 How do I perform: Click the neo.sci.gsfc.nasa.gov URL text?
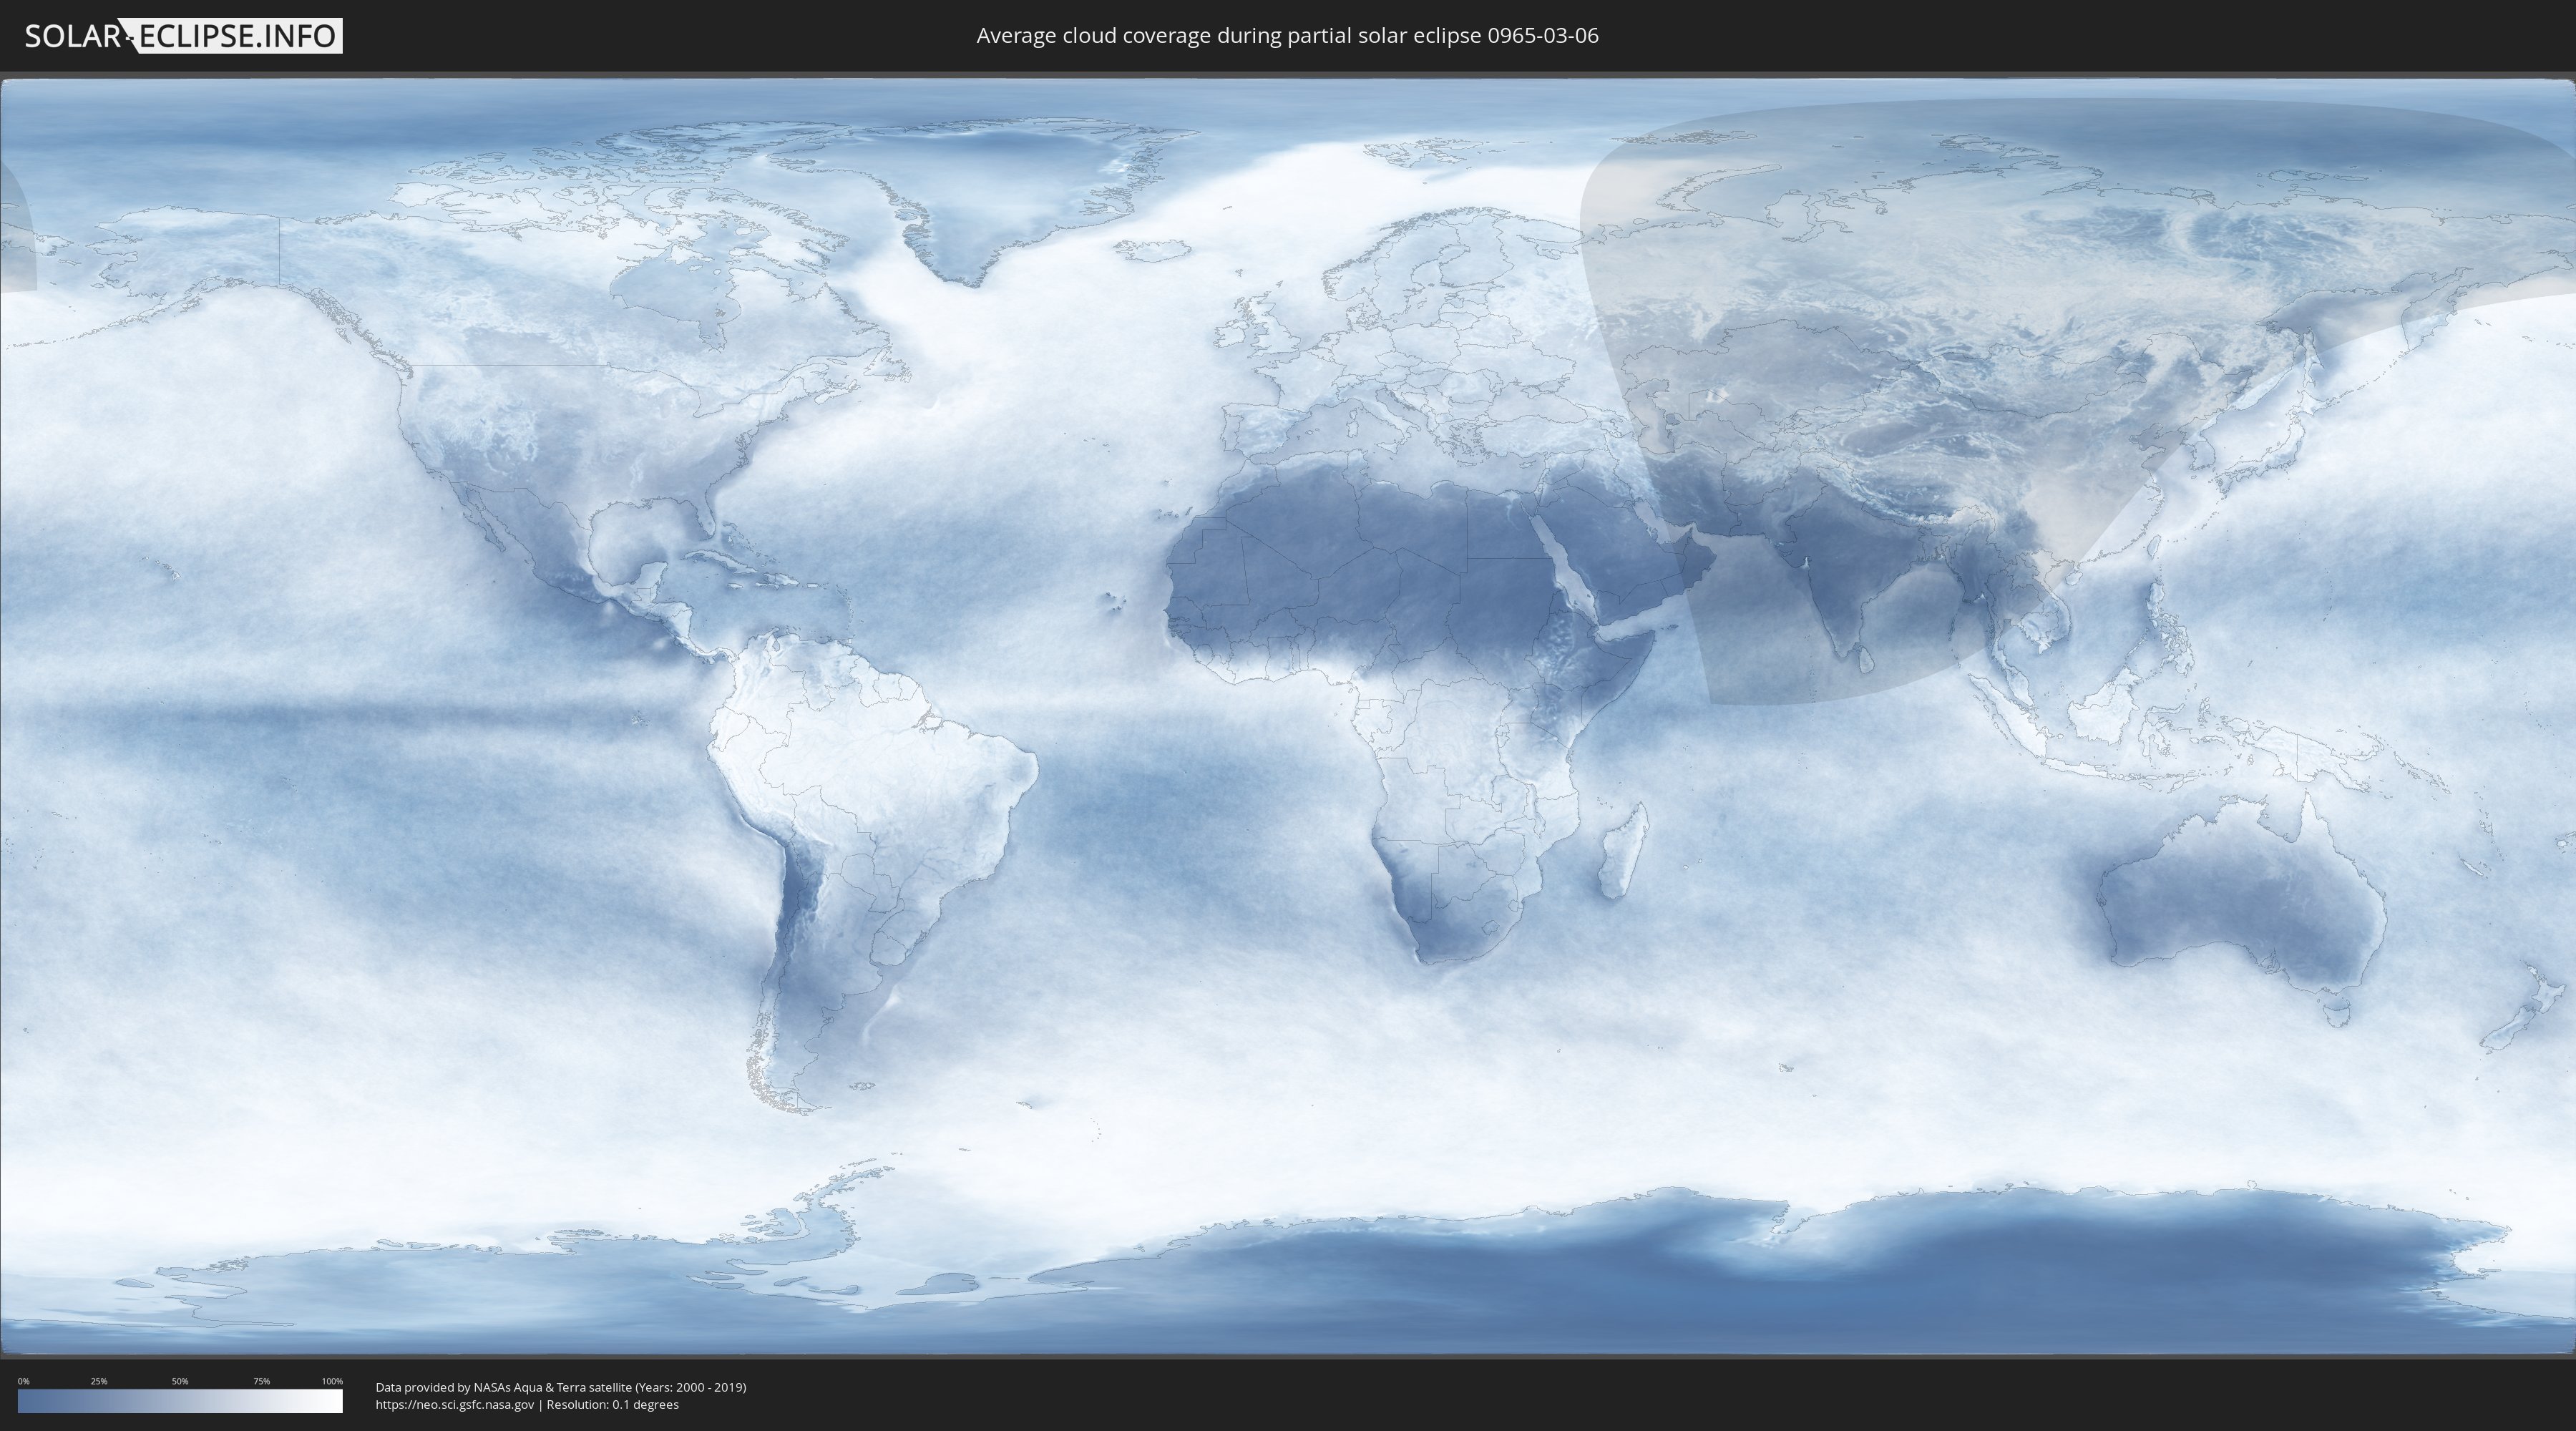click(455, 1405)
